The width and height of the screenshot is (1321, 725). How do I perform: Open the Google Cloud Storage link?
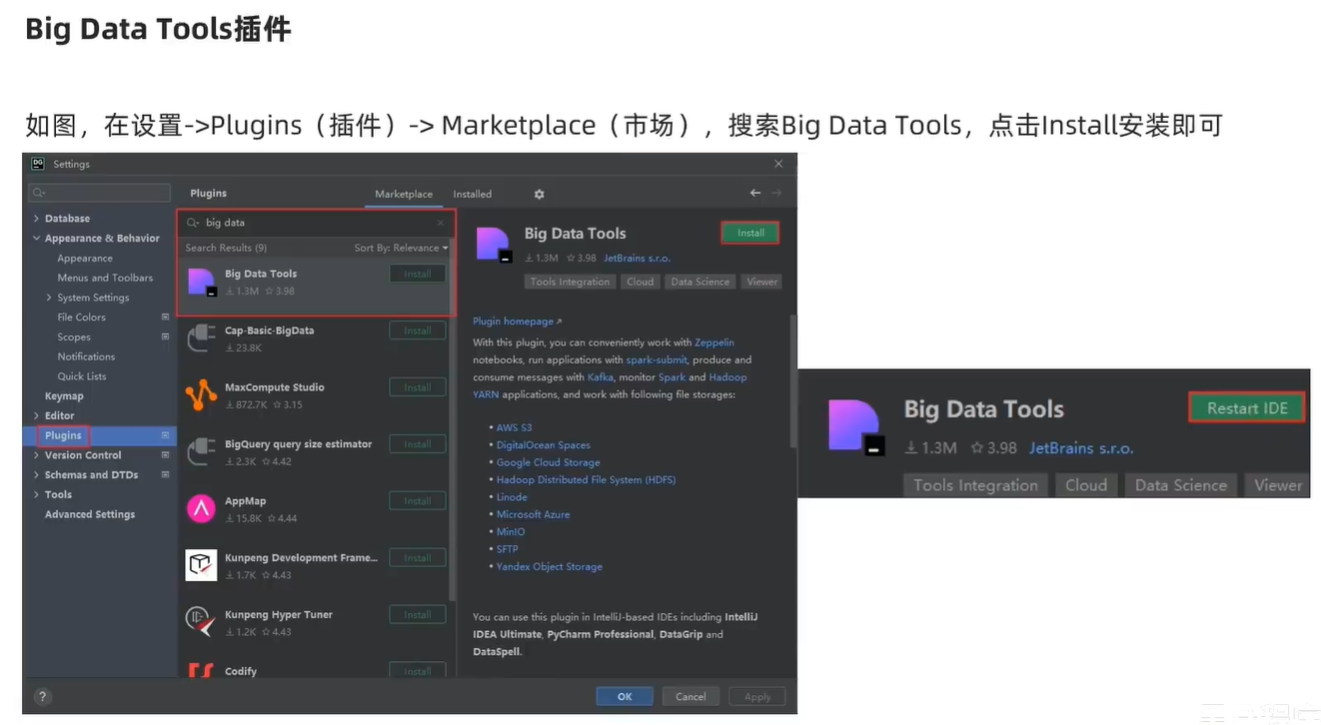(x=548, y=463)
